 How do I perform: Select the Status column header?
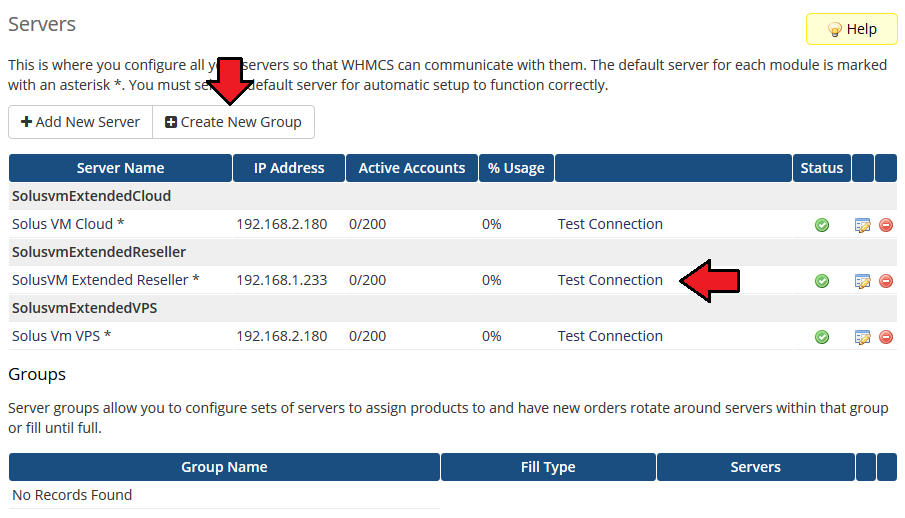[821, 168]
